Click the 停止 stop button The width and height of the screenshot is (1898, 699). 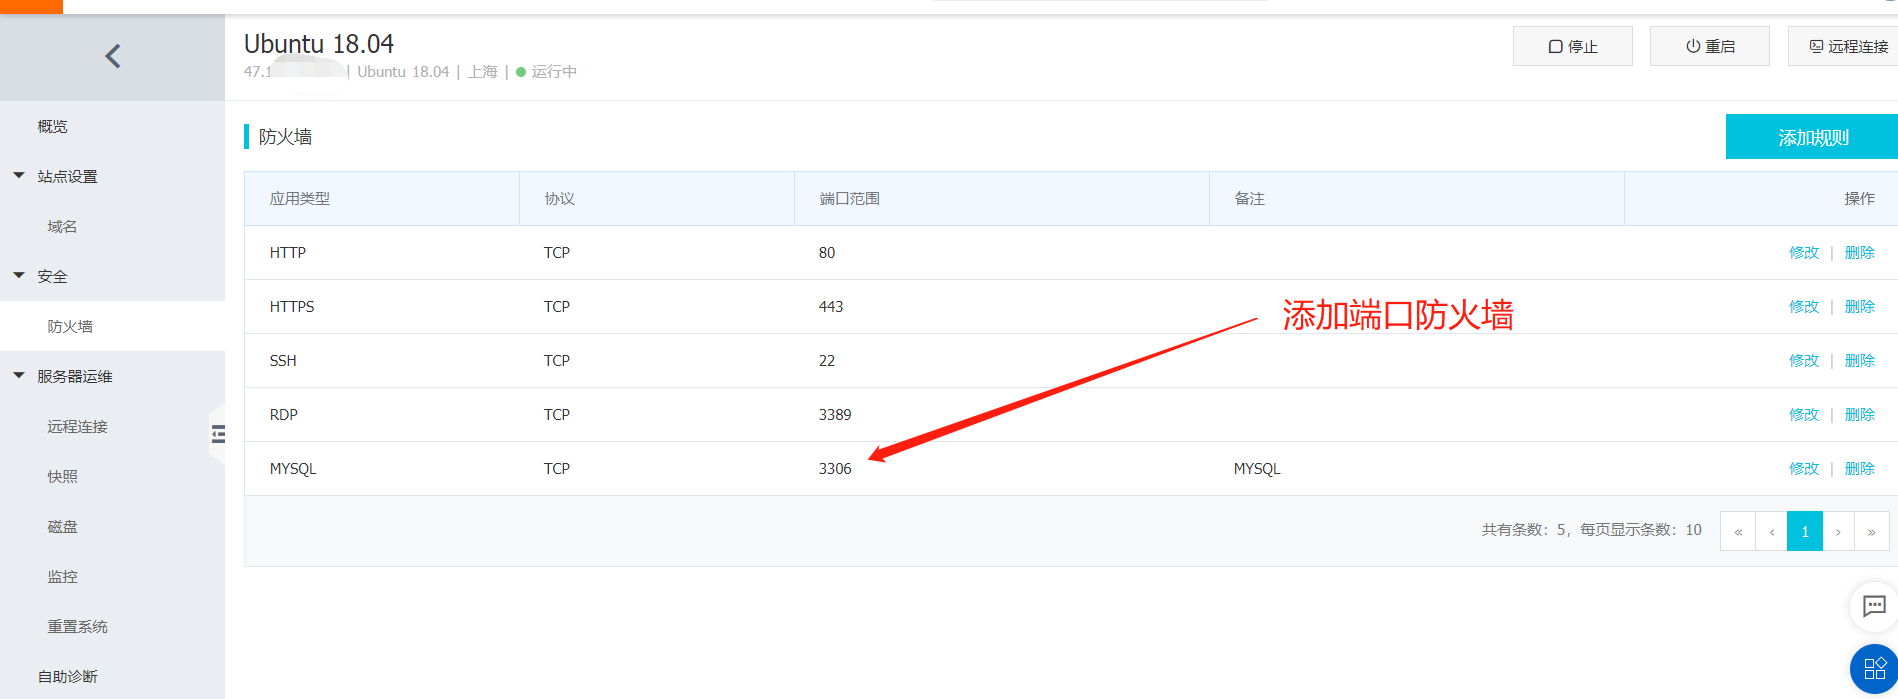[x=1573, y=46]
